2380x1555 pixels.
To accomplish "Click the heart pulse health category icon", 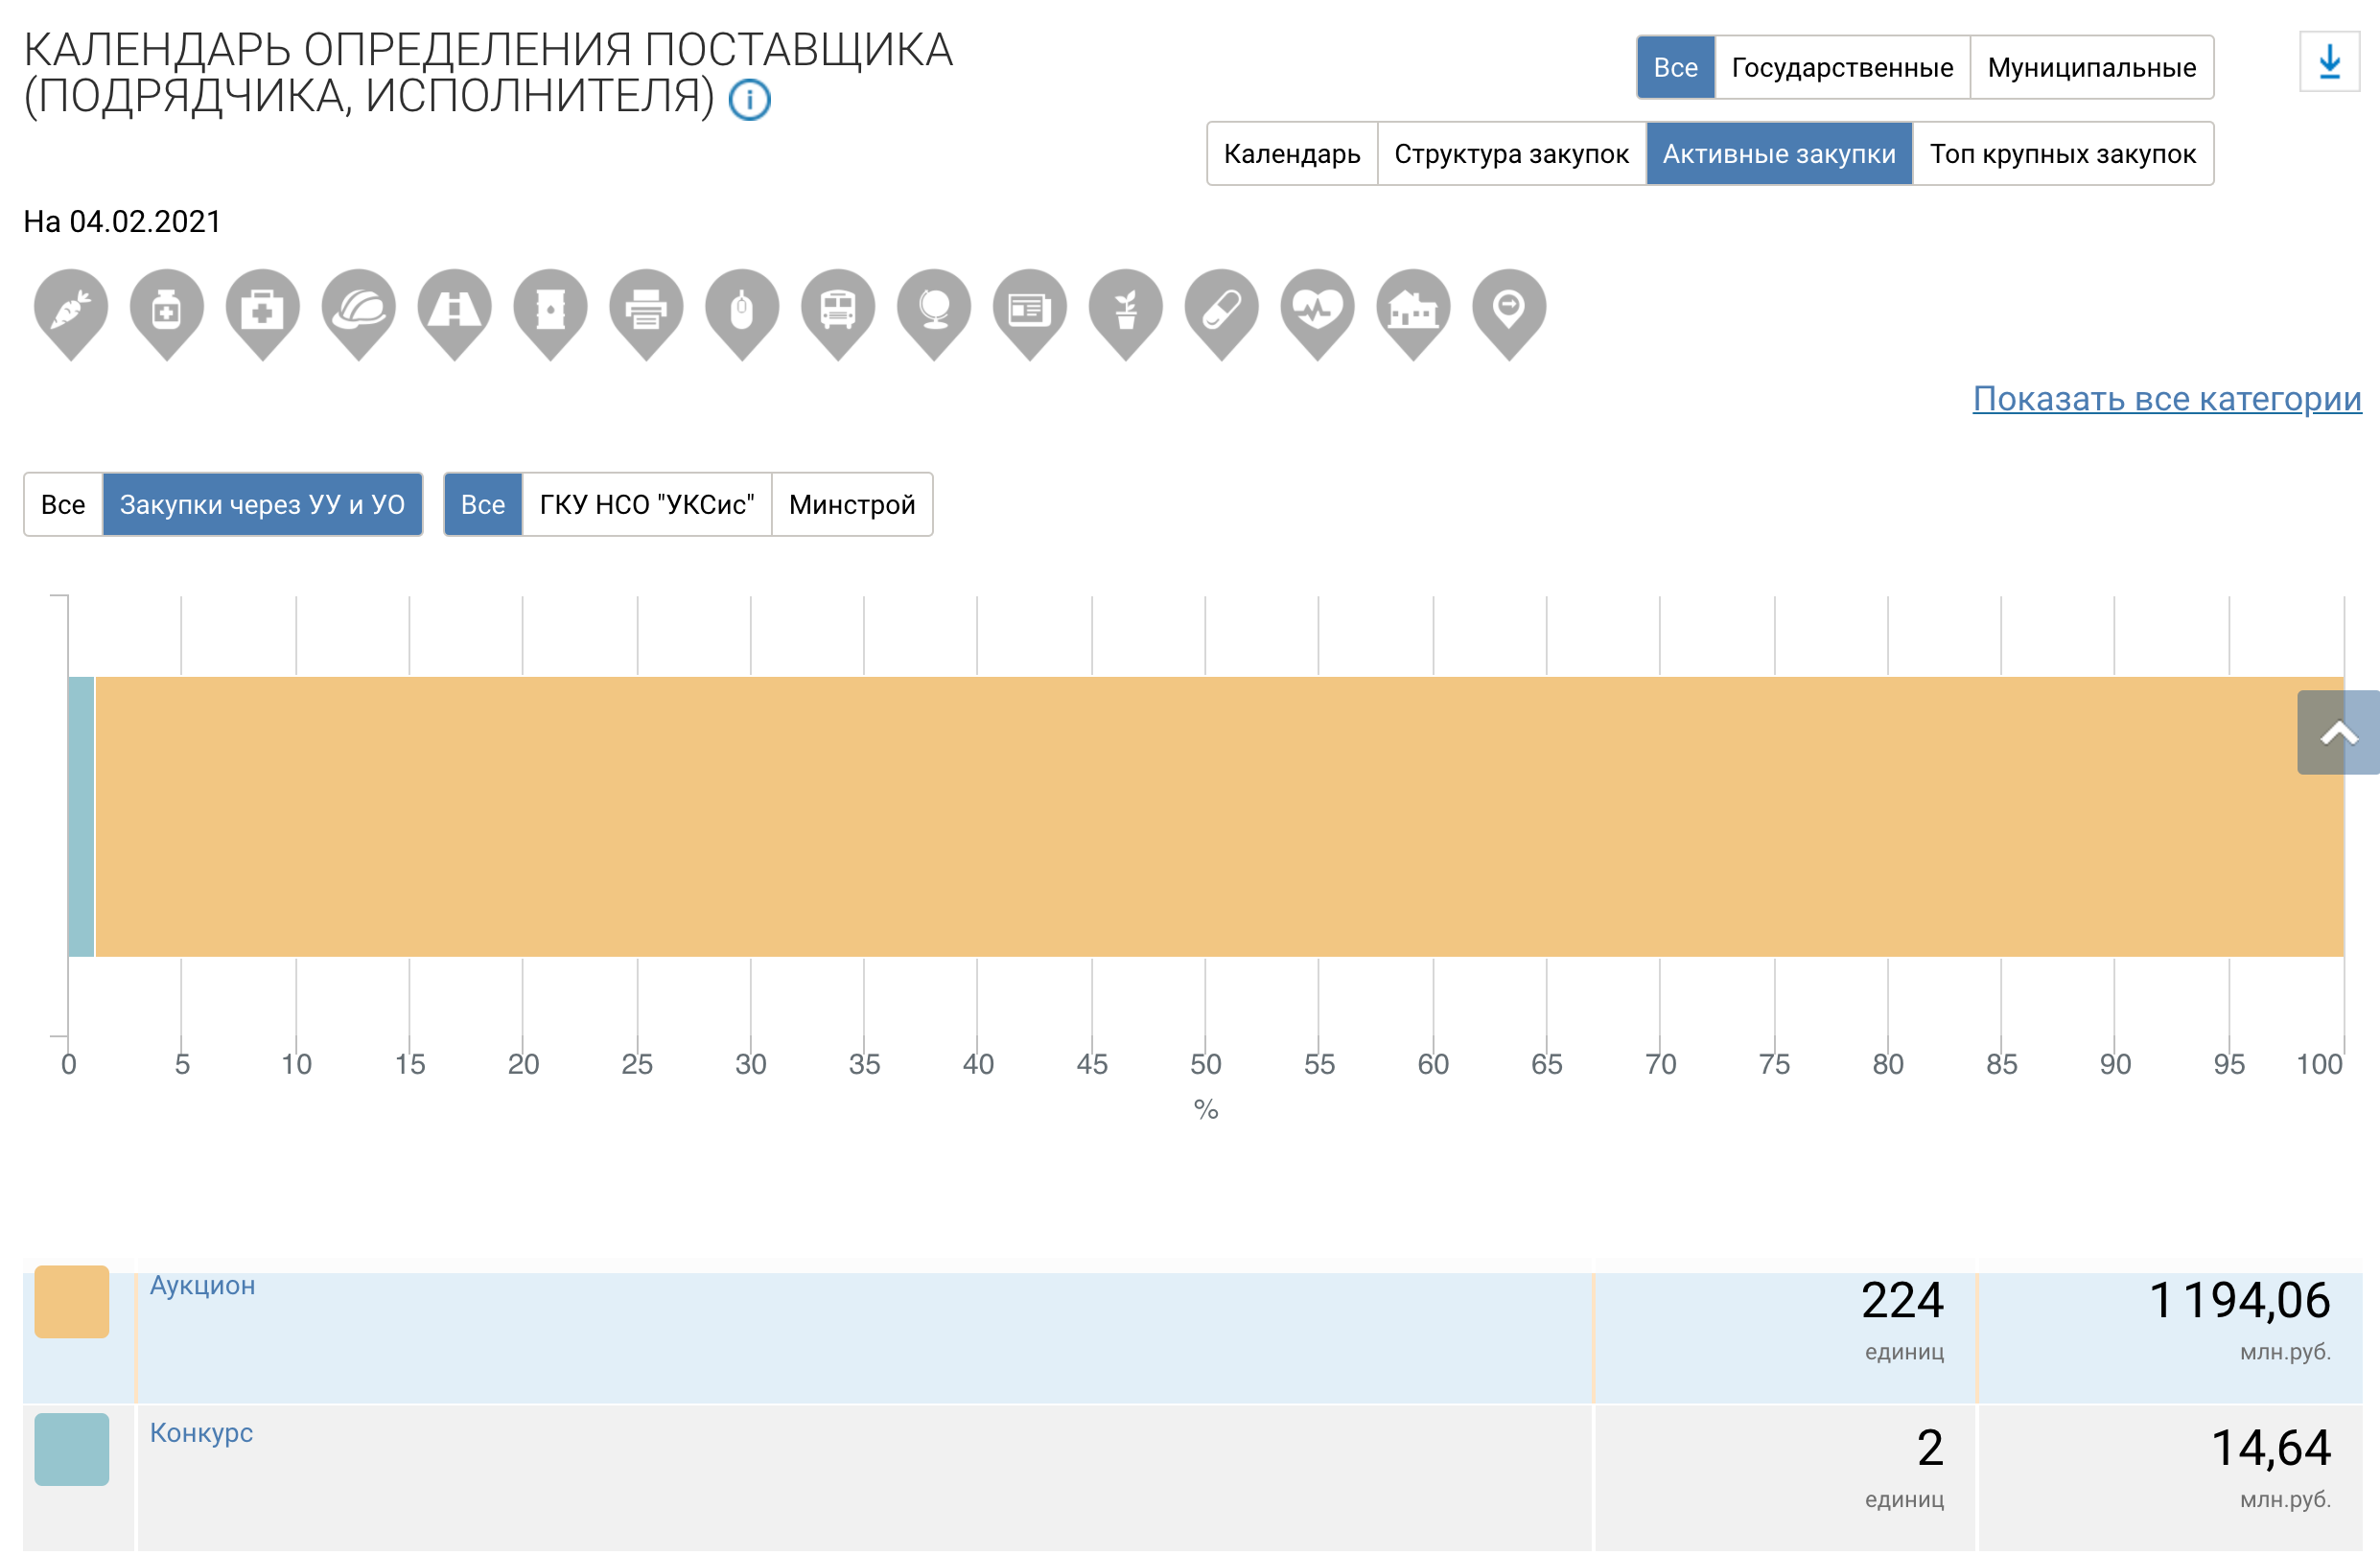I will 1317,309.
